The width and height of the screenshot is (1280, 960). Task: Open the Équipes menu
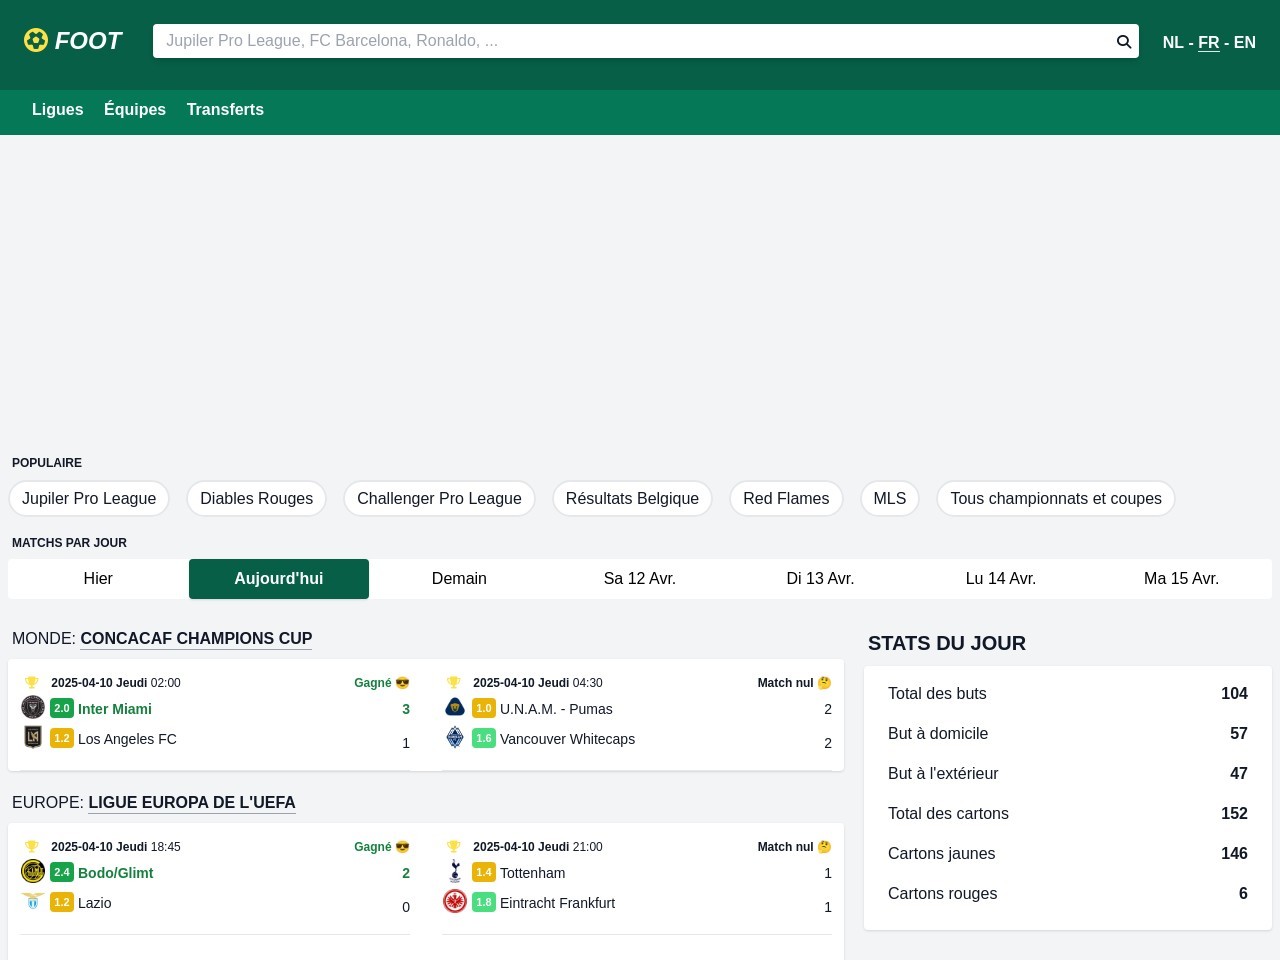click(135, 110)
